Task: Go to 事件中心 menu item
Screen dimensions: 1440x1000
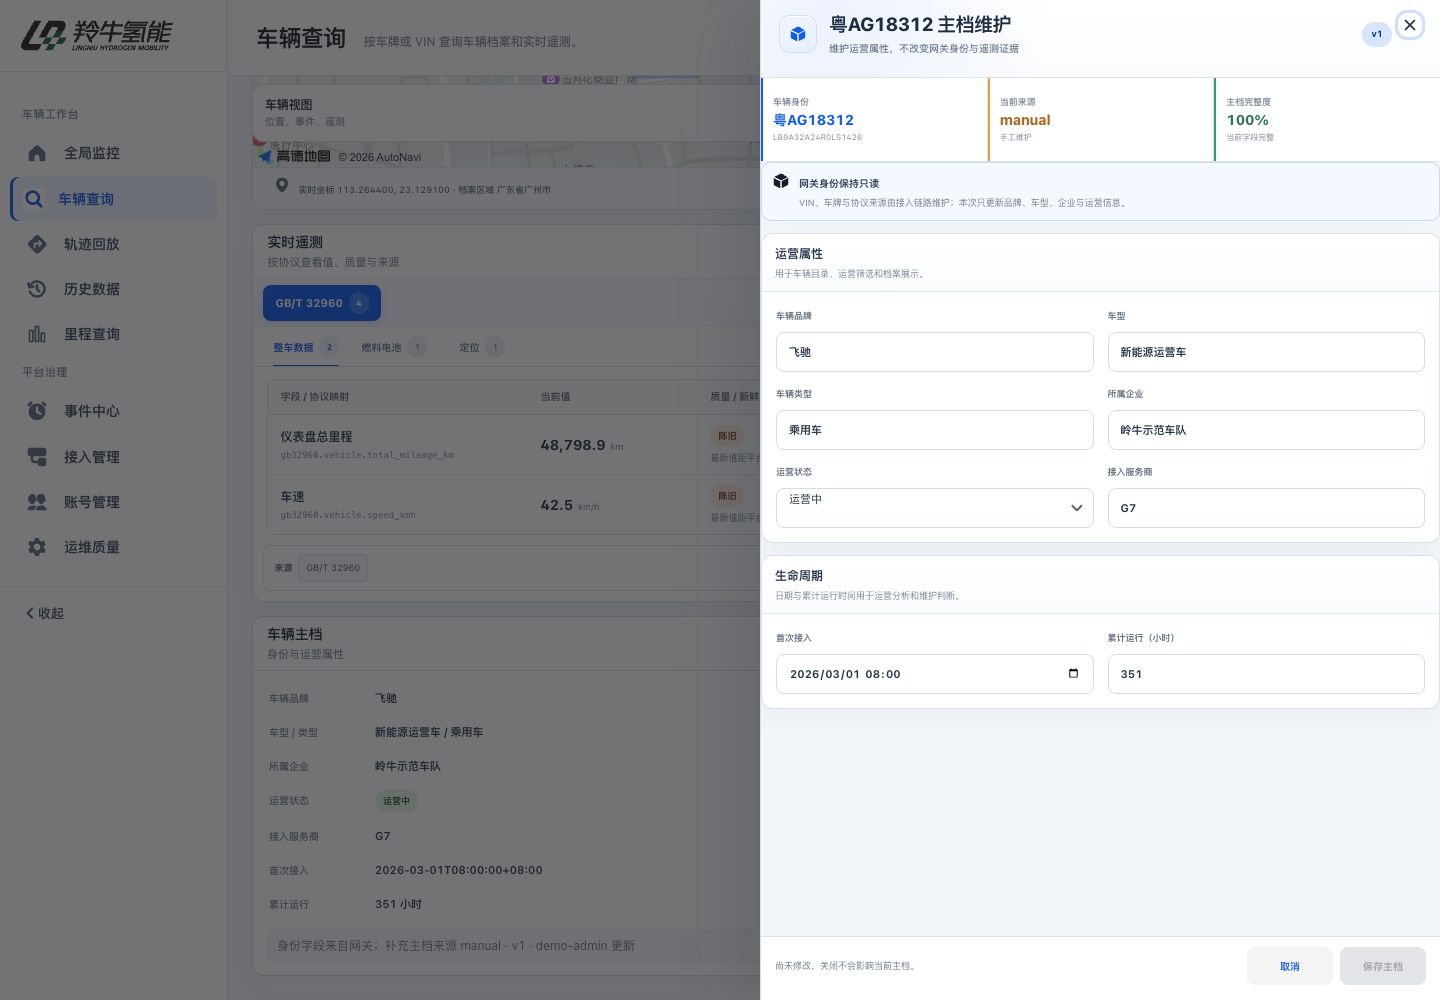Action: point(113,411)
